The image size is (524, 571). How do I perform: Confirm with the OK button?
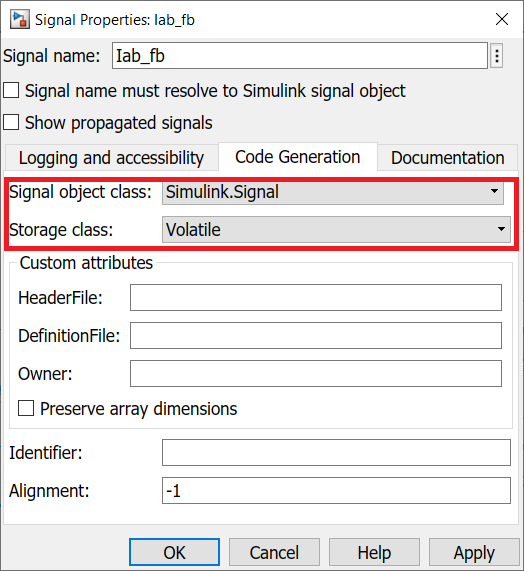coord(174,552)
